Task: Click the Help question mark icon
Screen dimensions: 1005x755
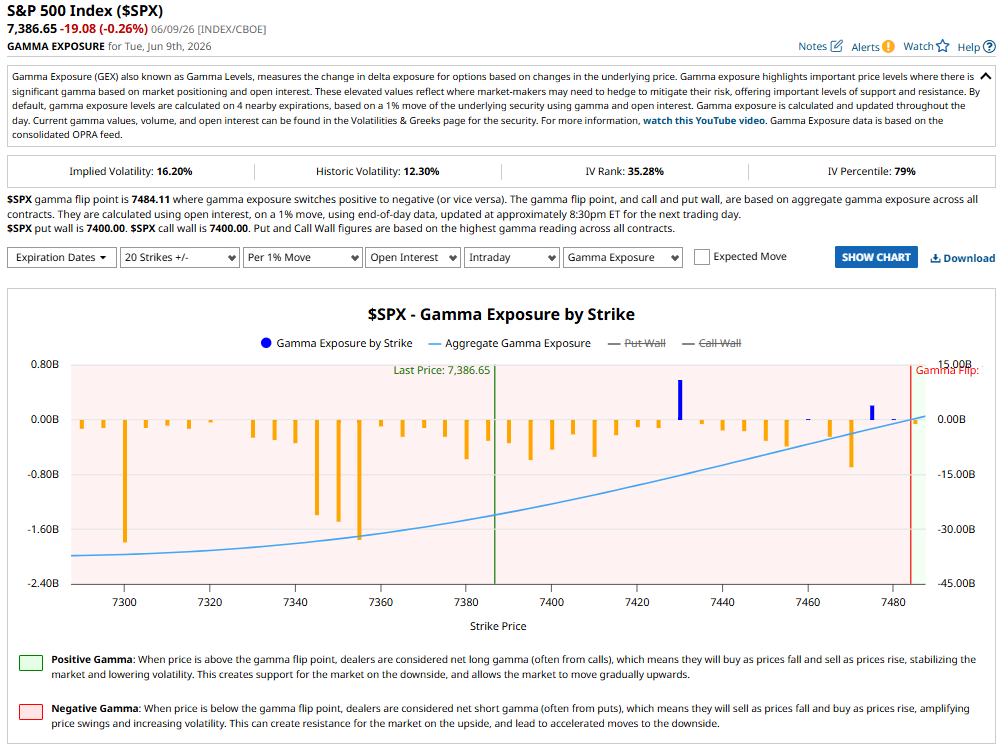Action: coord(990,47)
